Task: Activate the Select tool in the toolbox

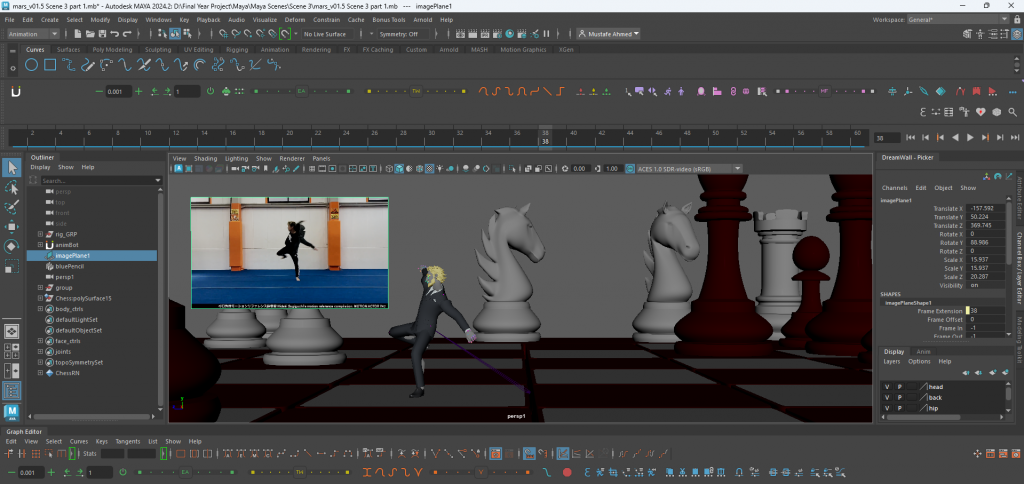Action: [x=12, y=167]
